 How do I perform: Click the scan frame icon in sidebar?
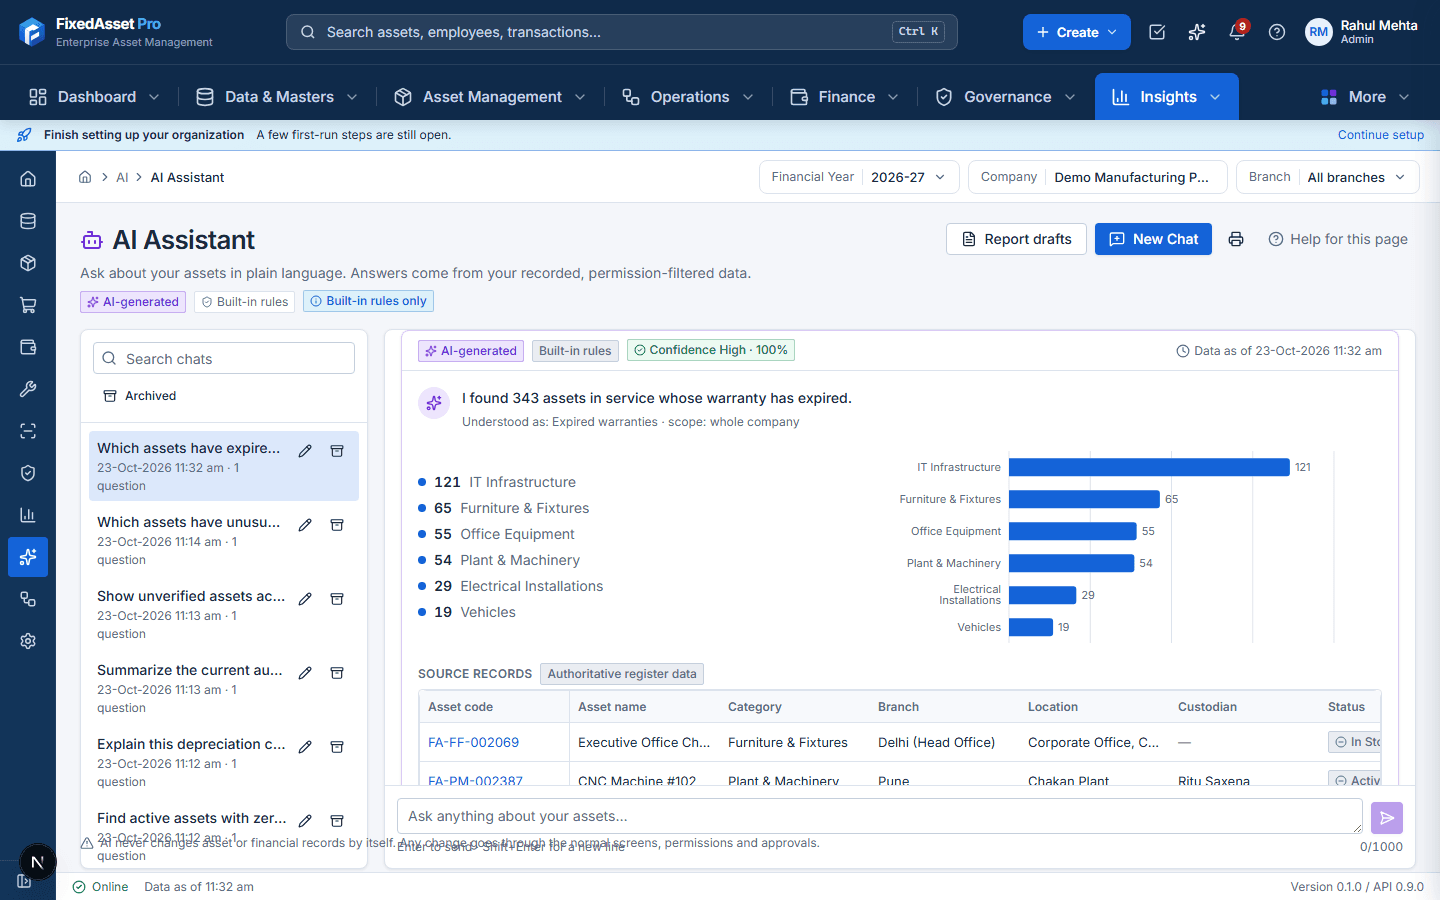click(x=28, y=431)
